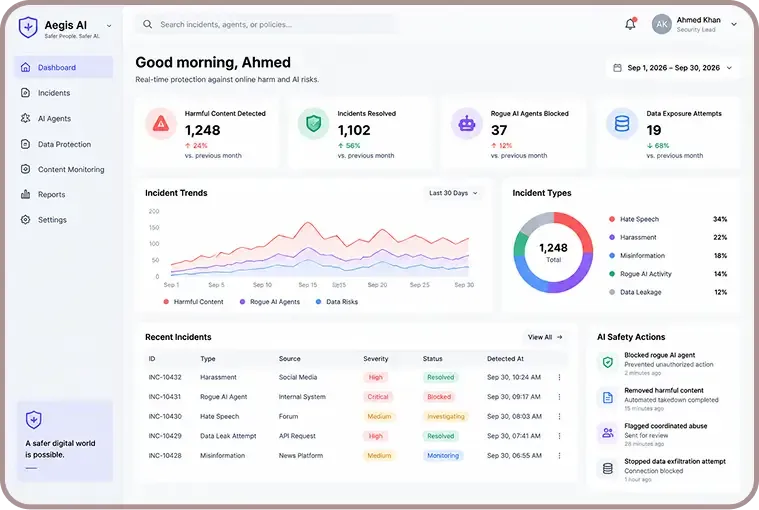Click Sep 30, 08:03 AM timestamp
The width and height of the screenshot is (759, 510).
pos(514,417)
